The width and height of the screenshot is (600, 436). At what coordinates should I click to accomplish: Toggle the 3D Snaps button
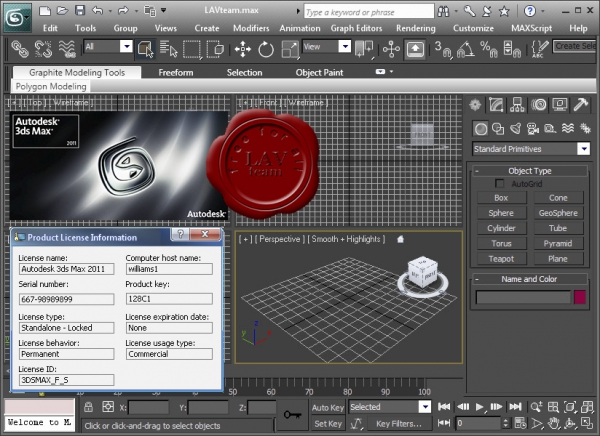point(442,49)
